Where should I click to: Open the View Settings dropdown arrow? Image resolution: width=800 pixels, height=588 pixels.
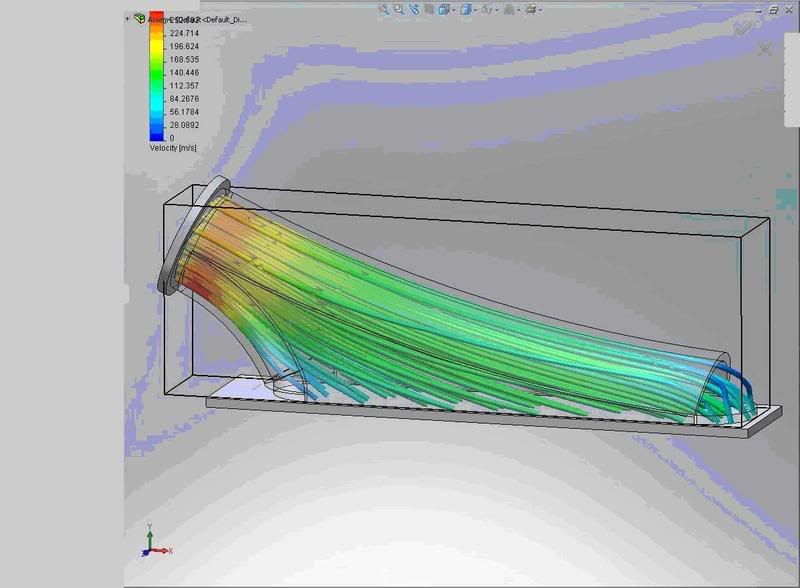coord(540,10)
